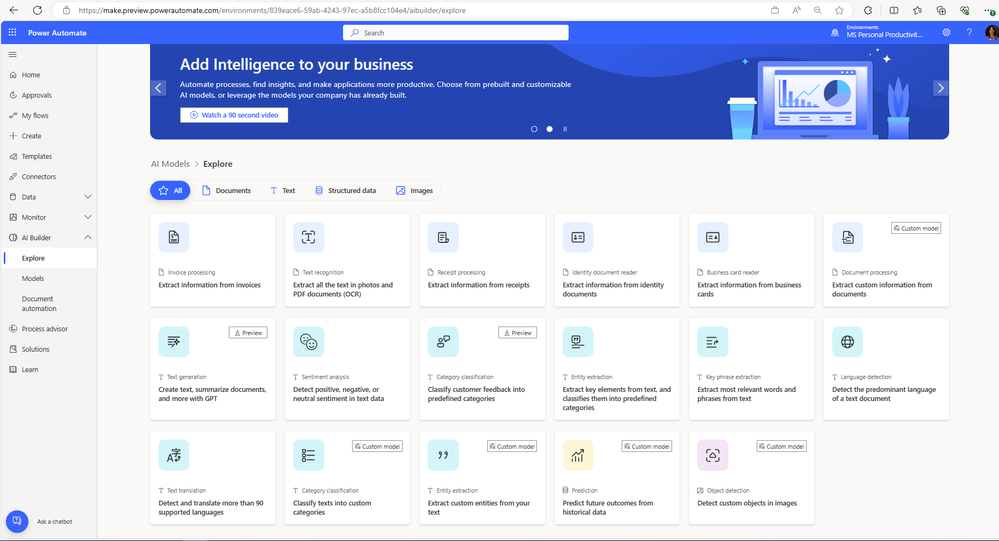Open the Environments picker
The width and height of the screenshot is (999, 541).
877,32
